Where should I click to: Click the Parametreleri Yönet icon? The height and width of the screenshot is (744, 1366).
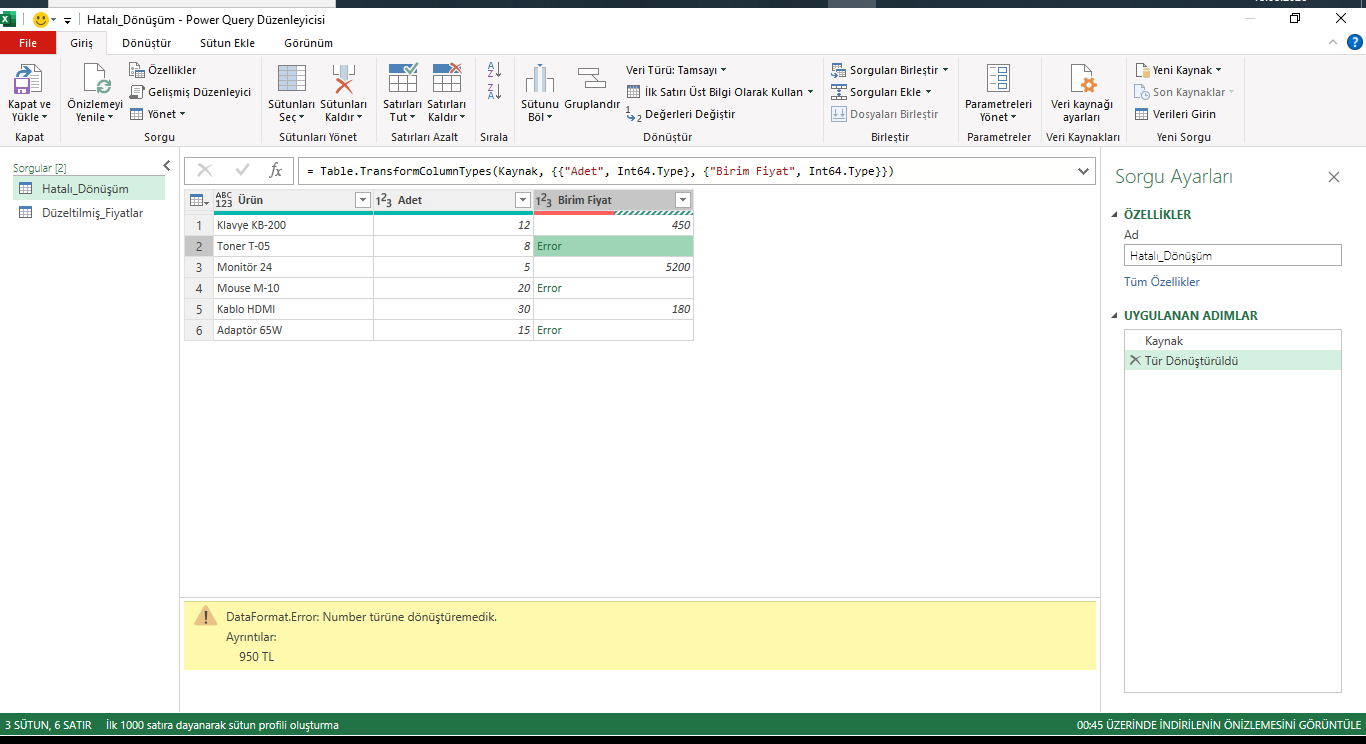(998, 79)
